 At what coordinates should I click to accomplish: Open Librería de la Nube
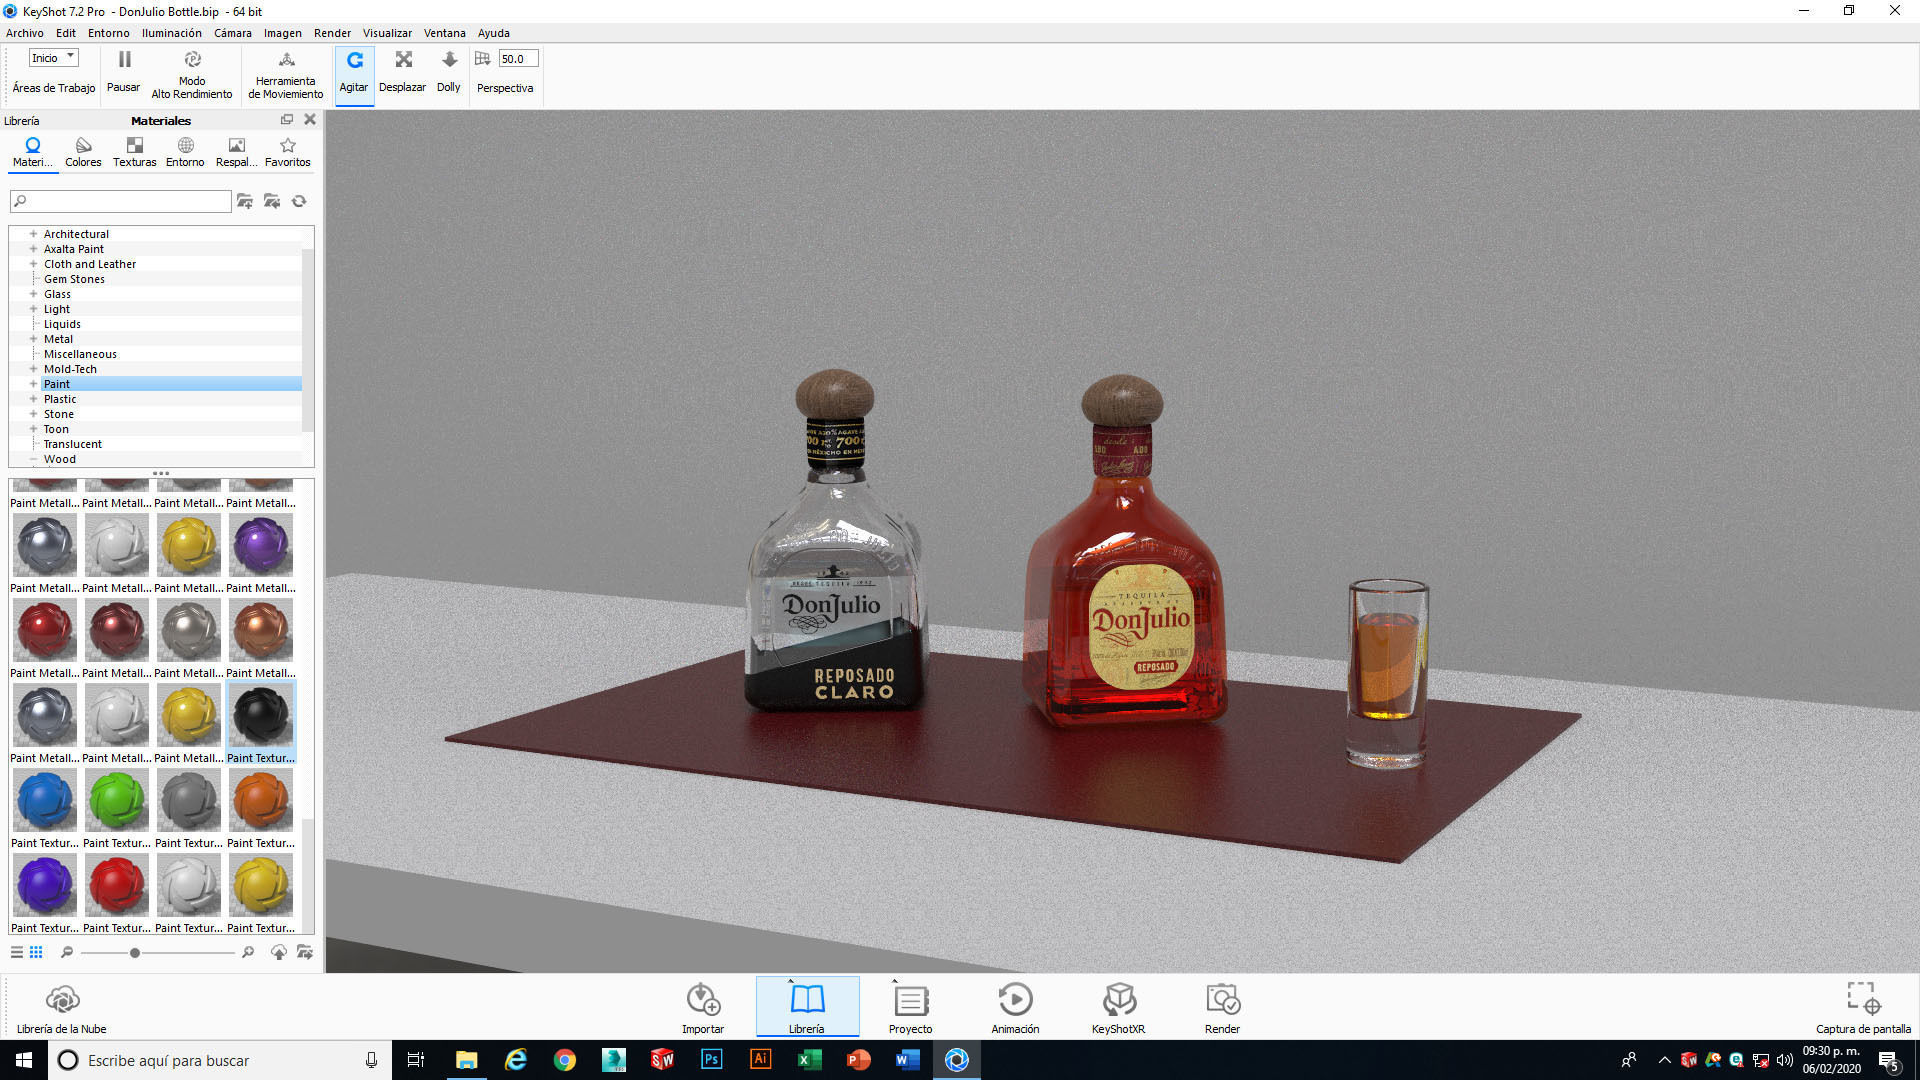pyautogui.click(x=62, y=1008)
